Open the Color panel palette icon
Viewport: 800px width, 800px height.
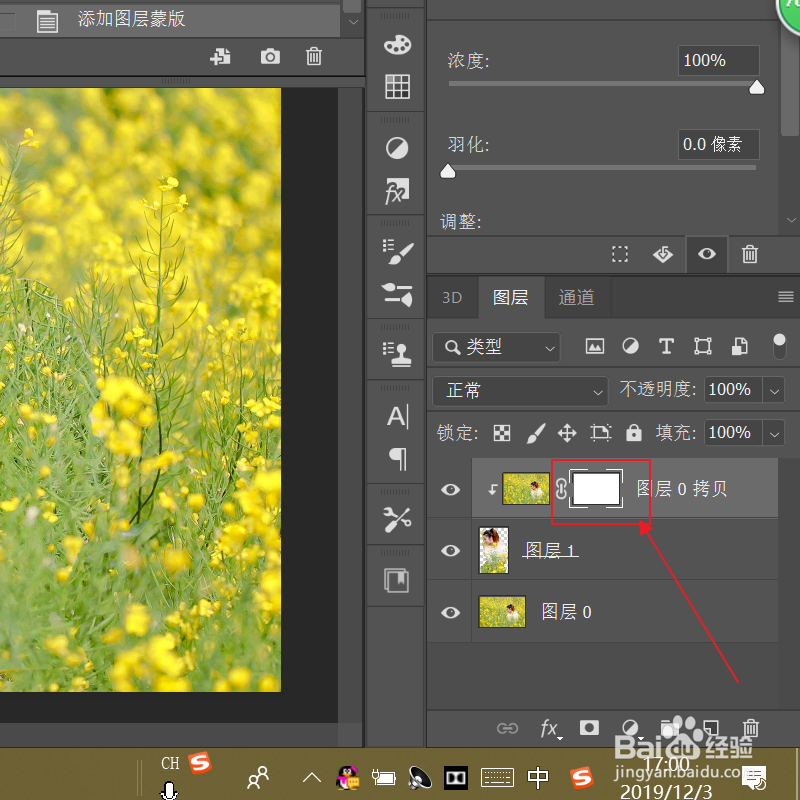(x=397, y=45)
